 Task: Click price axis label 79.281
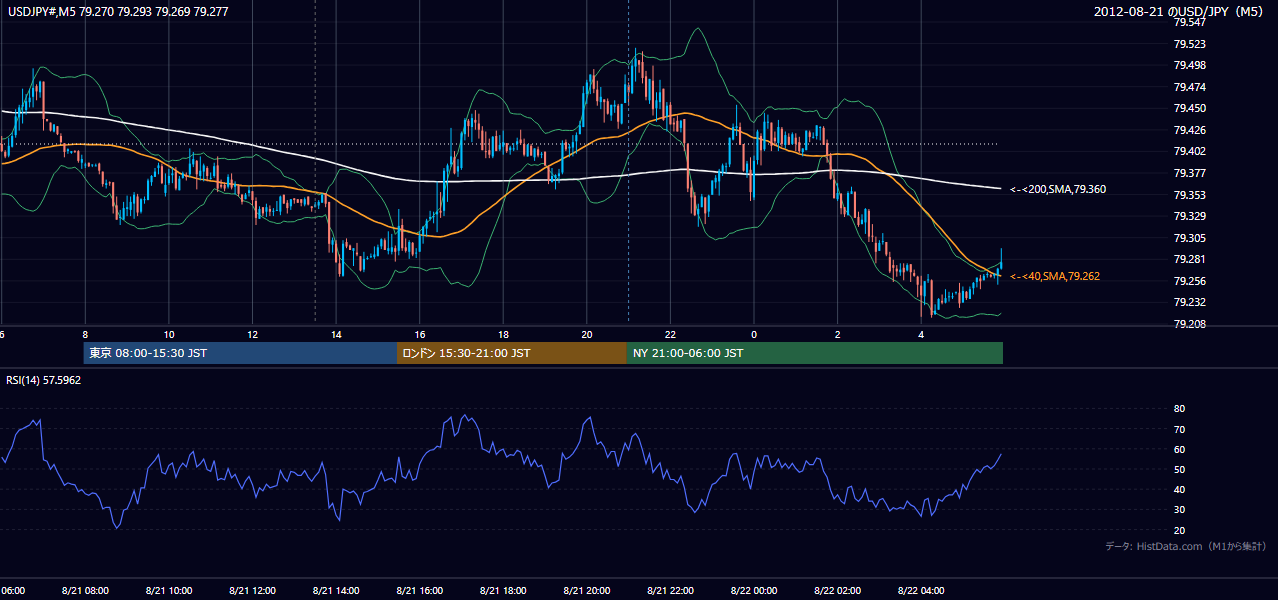tap(1189, 259)
